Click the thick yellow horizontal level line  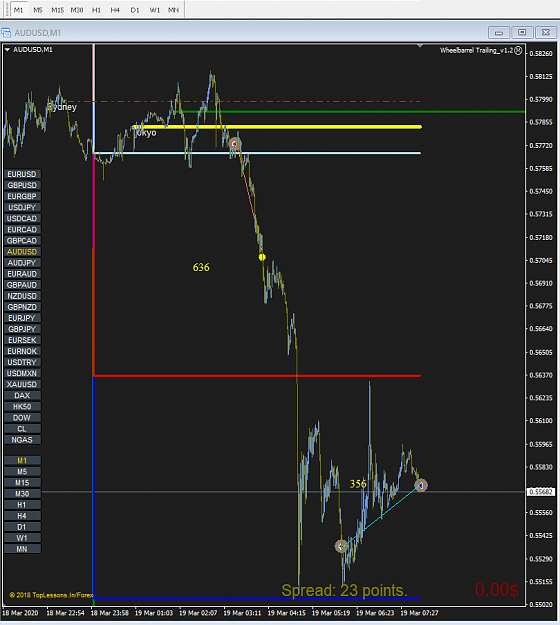(277, 127)
